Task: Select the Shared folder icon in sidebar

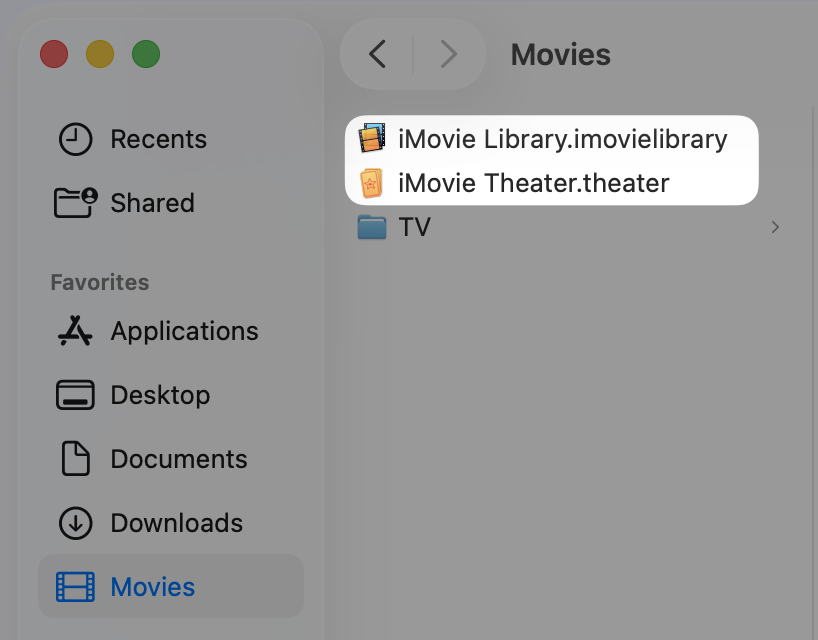Action: 75,203
